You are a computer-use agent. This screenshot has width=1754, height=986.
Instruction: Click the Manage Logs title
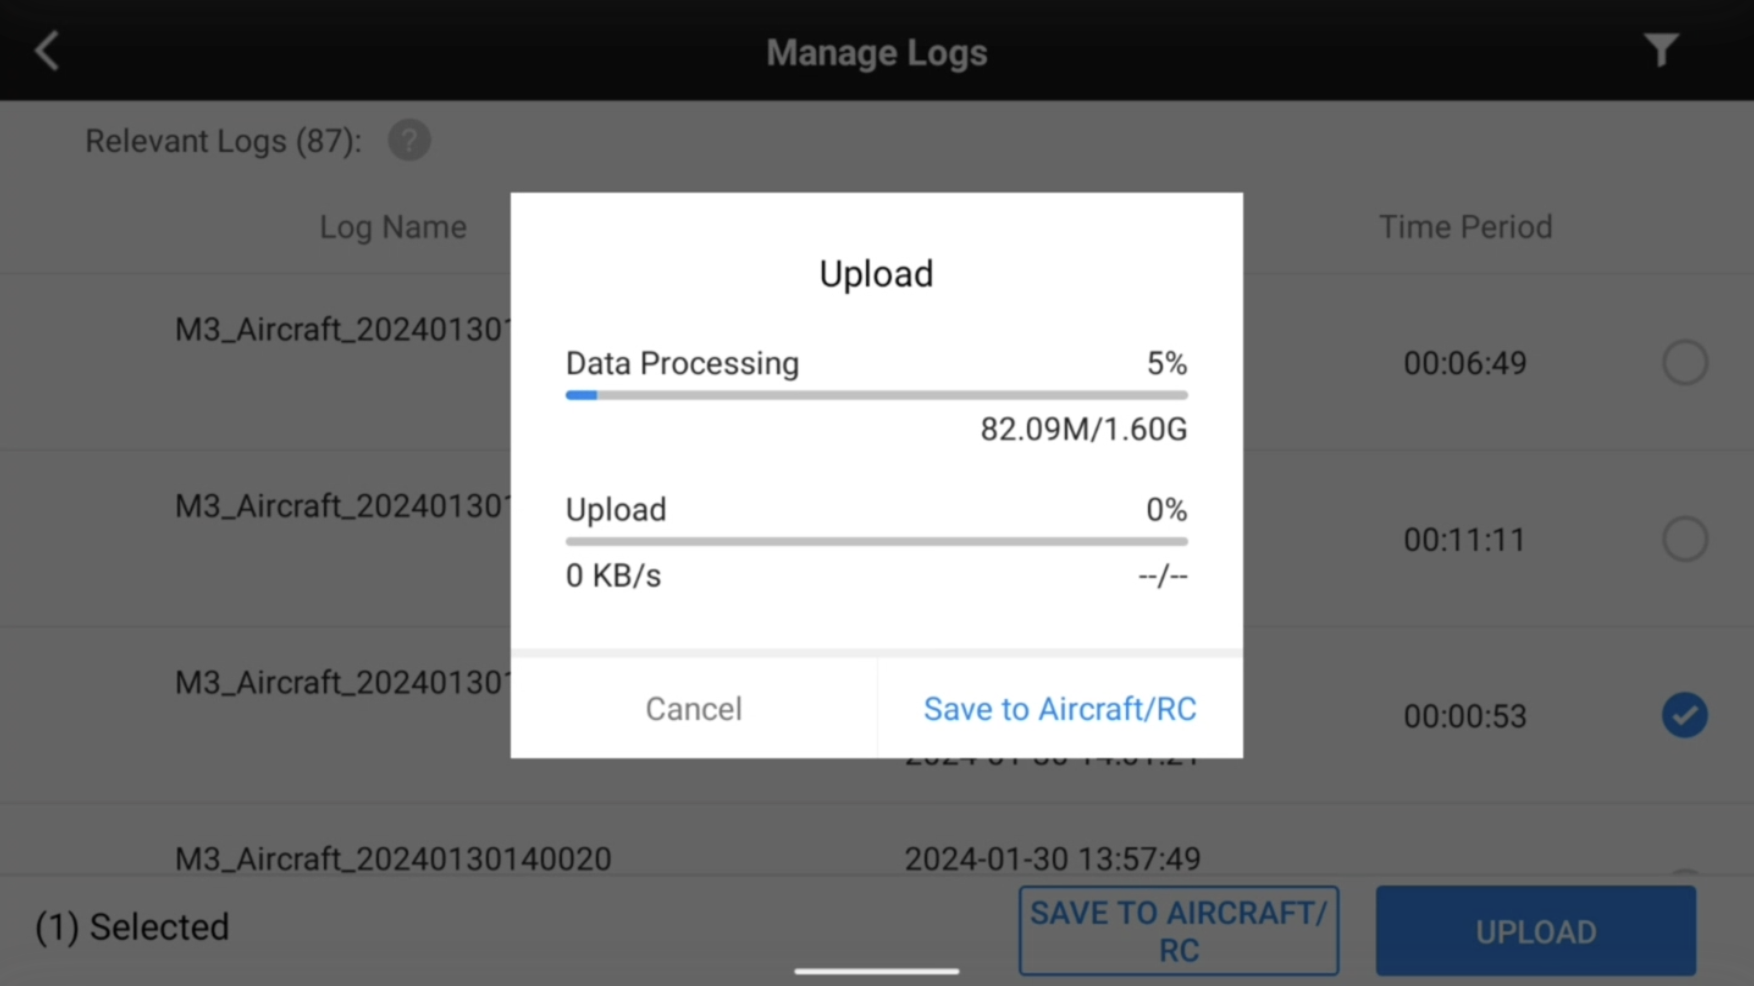coord(876,52)
